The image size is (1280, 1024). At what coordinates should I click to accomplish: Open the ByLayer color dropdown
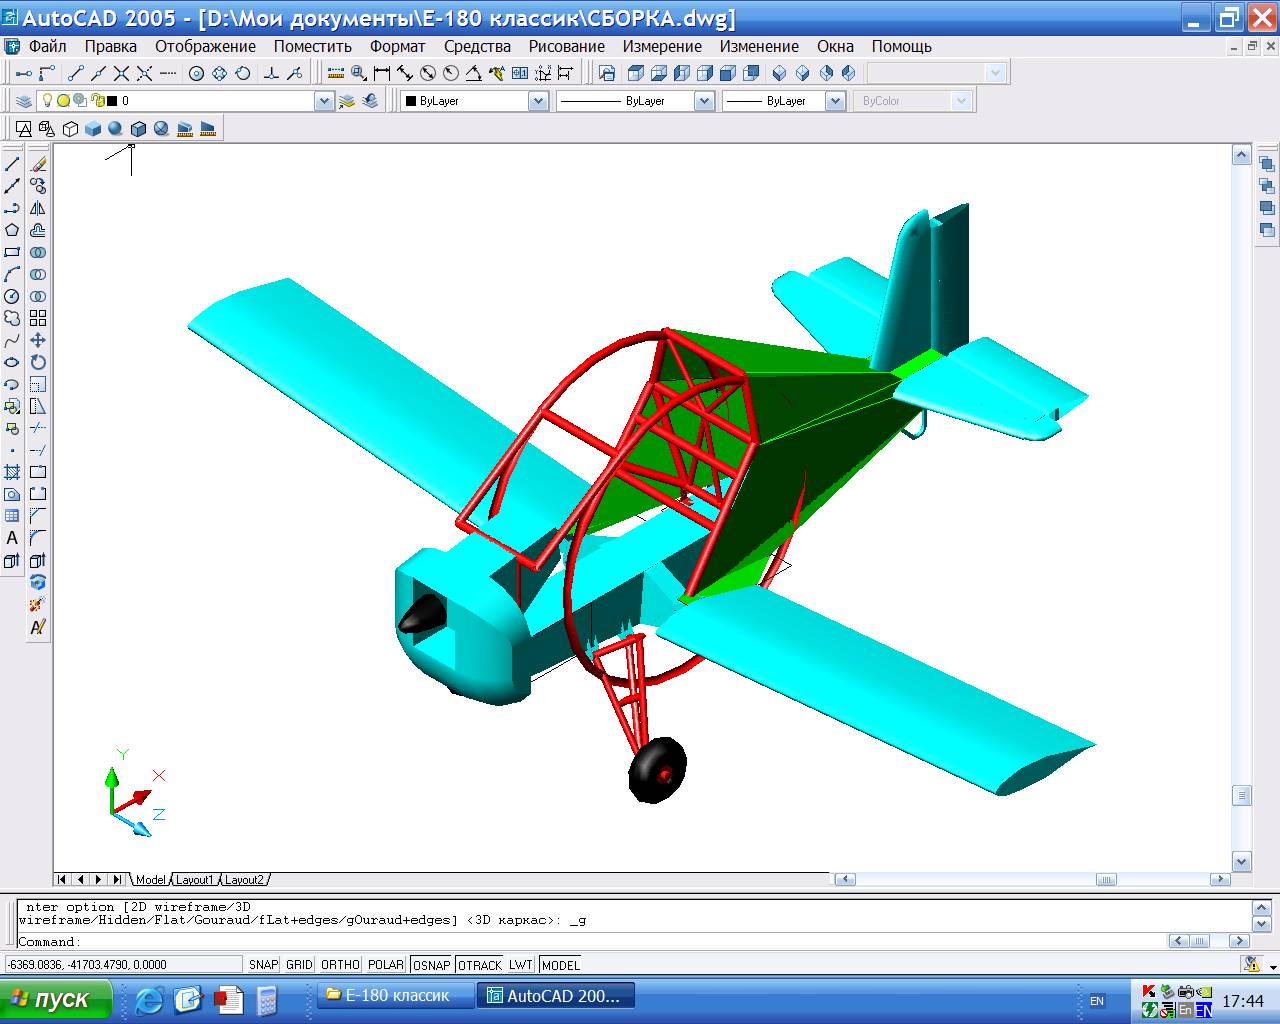pyautogui.click(x=537, y=101)
